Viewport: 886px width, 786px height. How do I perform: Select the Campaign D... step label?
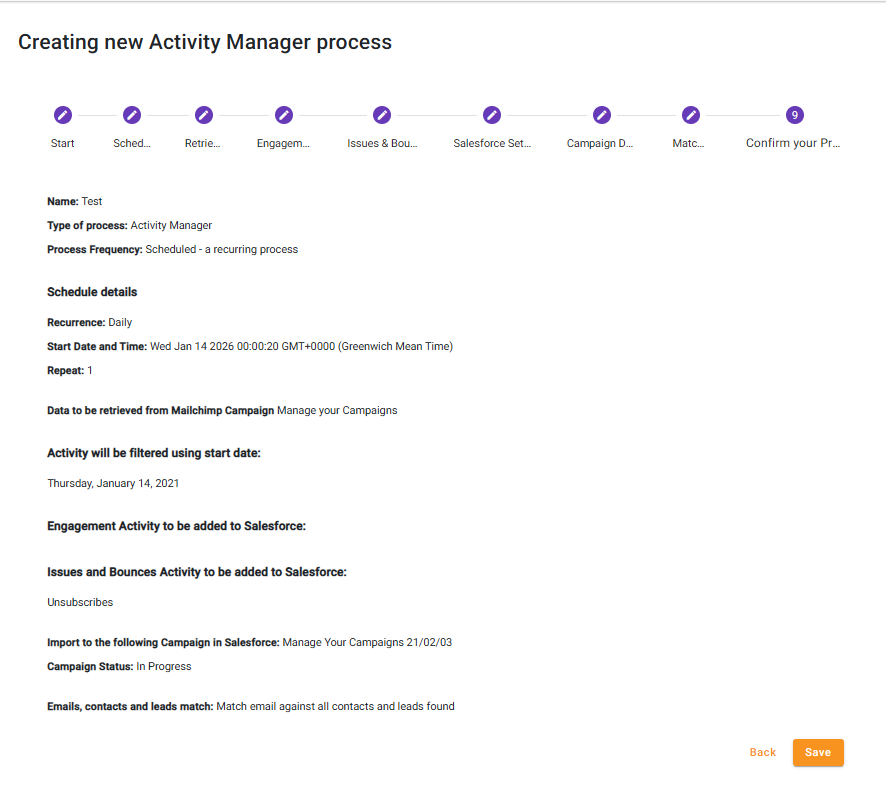pyautogui.click(x=600, y=143)
